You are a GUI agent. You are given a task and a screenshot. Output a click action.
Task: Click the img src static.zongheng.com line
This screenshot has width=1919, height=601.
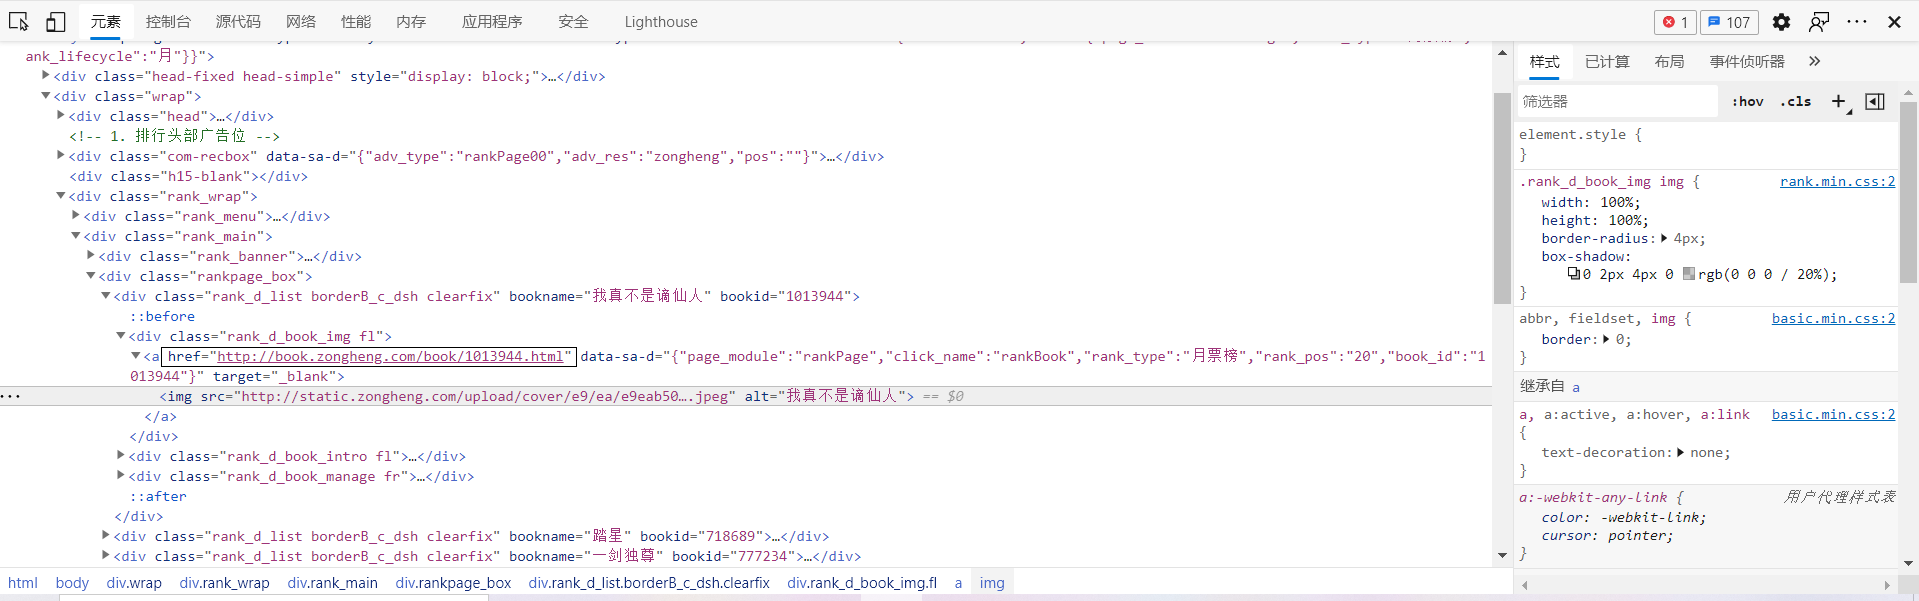coord(746,396)
